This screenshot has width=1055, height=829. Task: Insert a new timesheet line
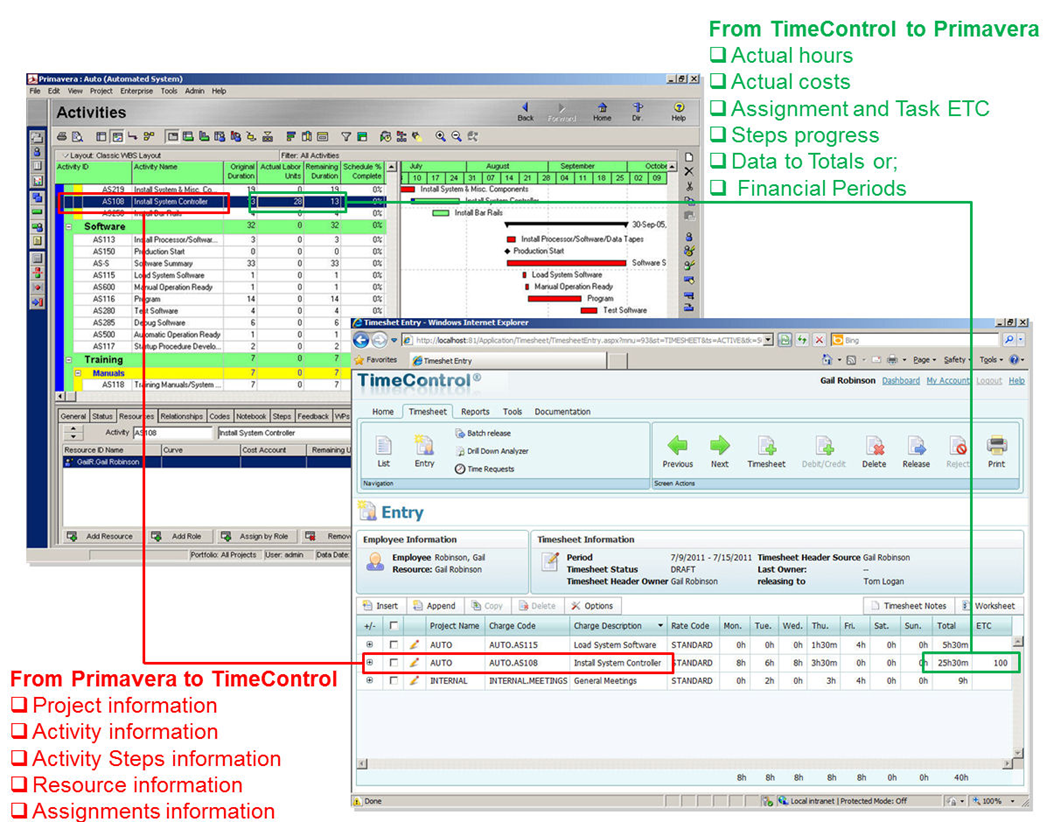[x=381, y=606]
